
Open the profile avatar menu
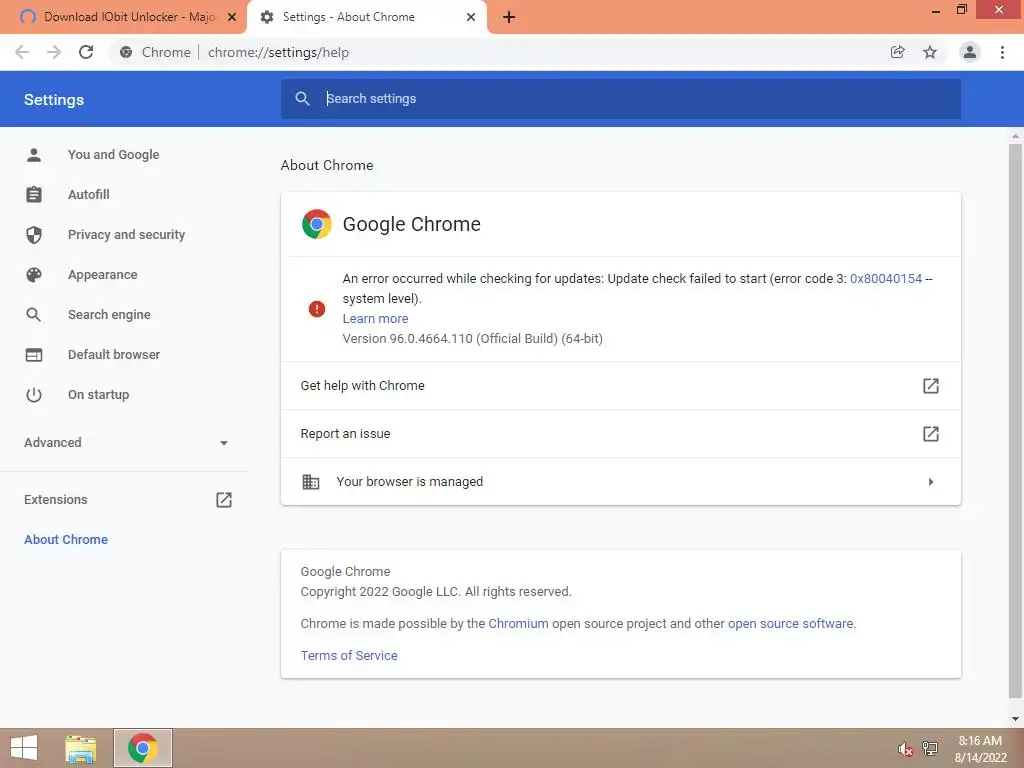[970, 52]
